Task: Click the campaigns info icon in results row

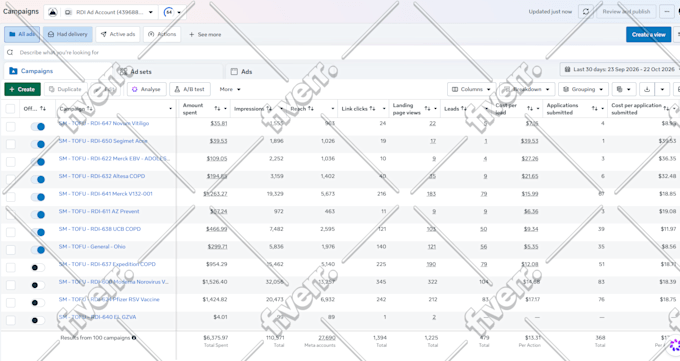Action: 134,338
